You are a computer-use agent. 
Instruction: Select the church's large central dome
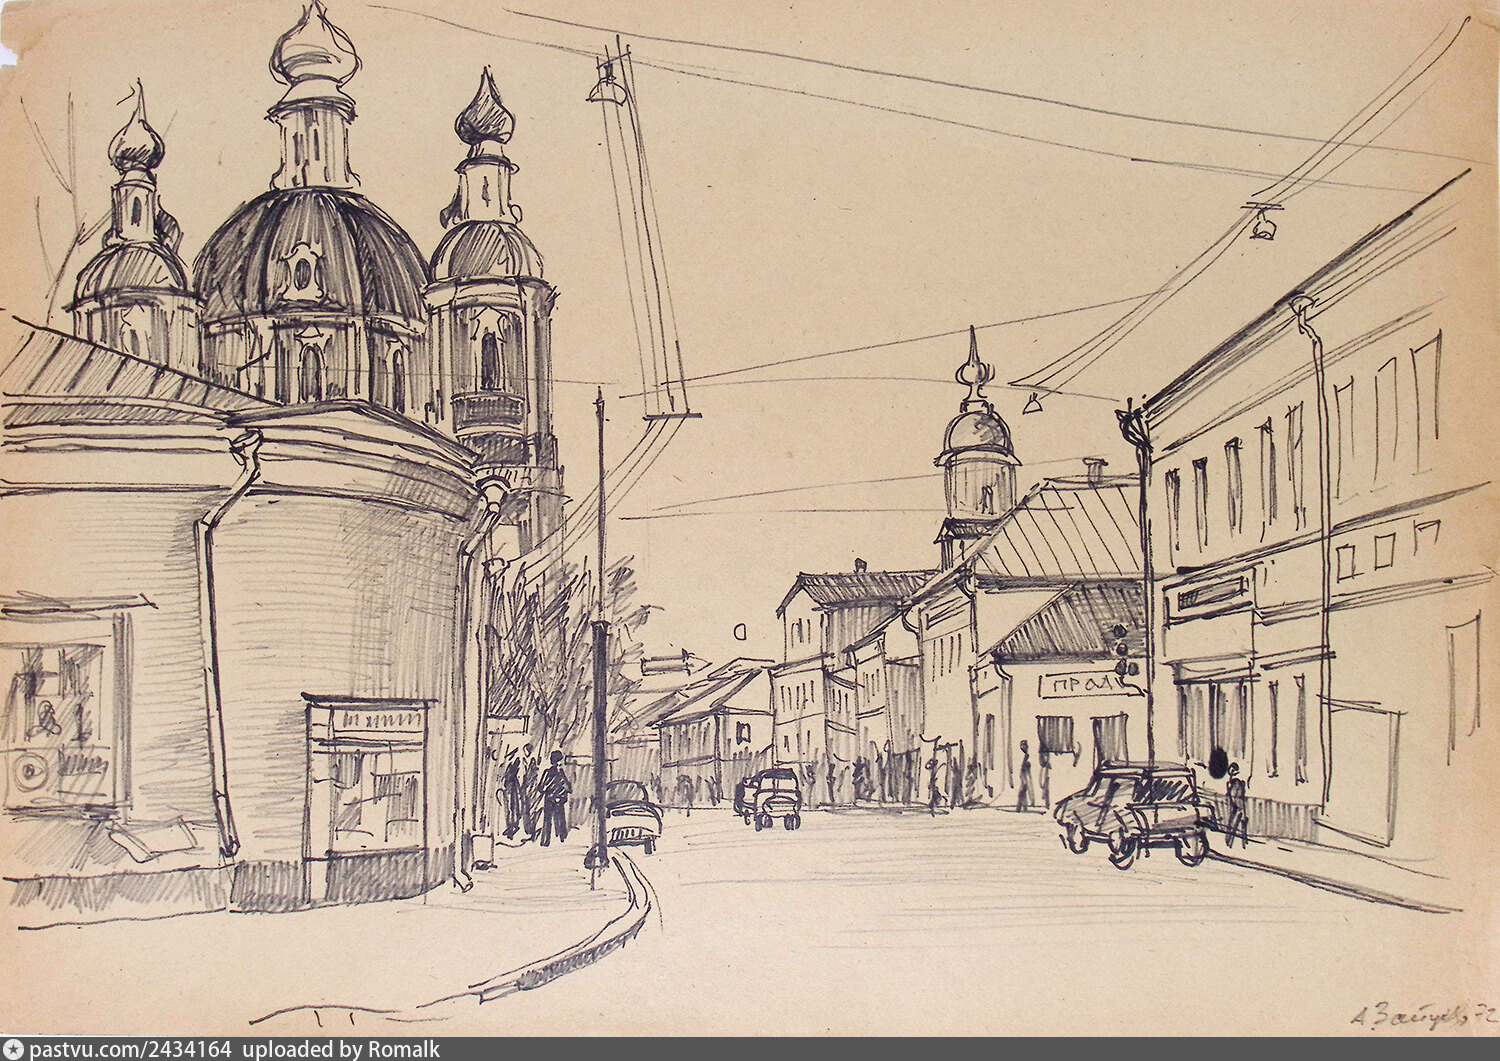pyautogui.click(x=309, y=255)
